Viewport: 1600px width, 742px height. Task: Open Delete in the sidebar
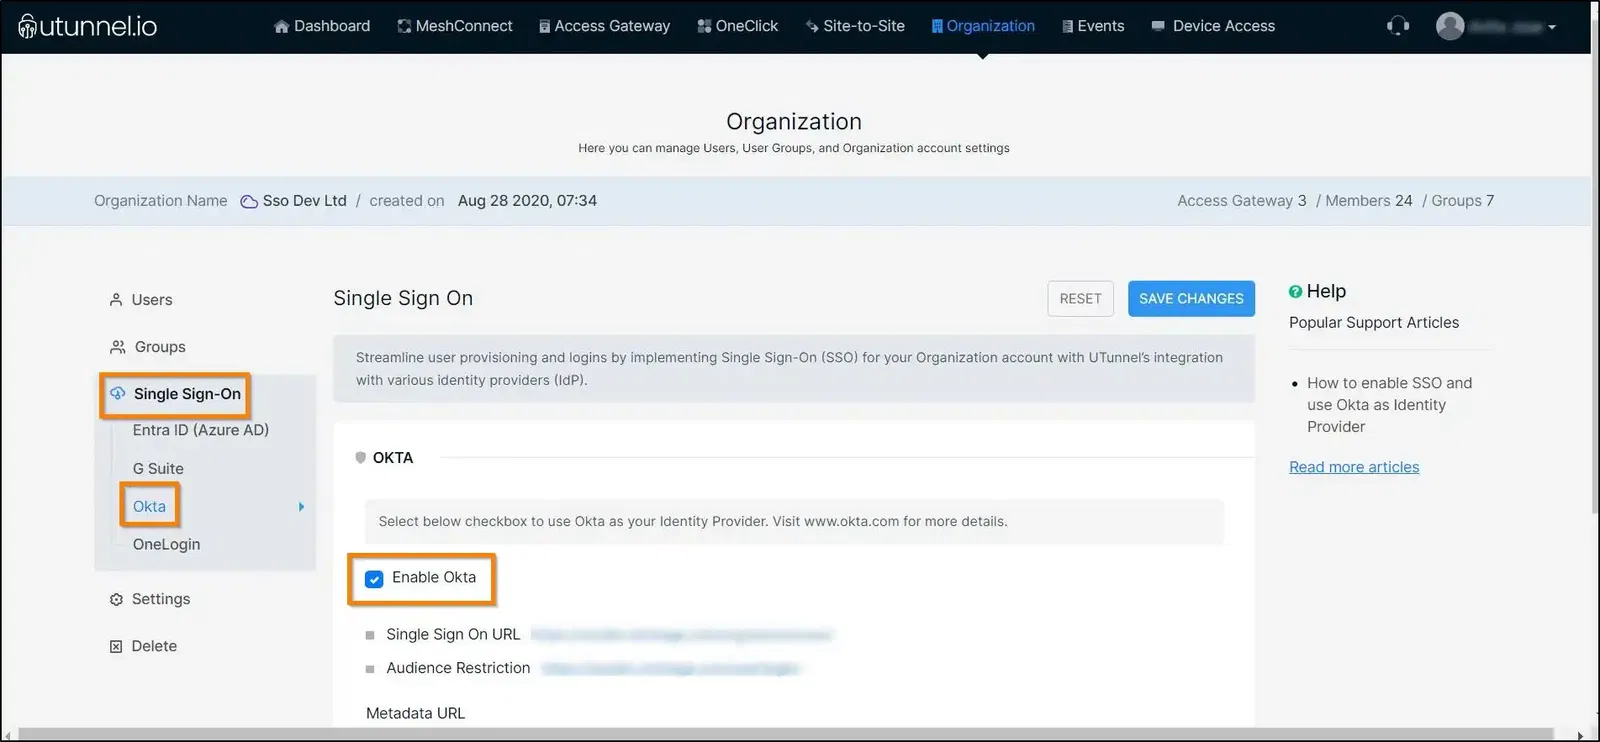coord(154,646)
